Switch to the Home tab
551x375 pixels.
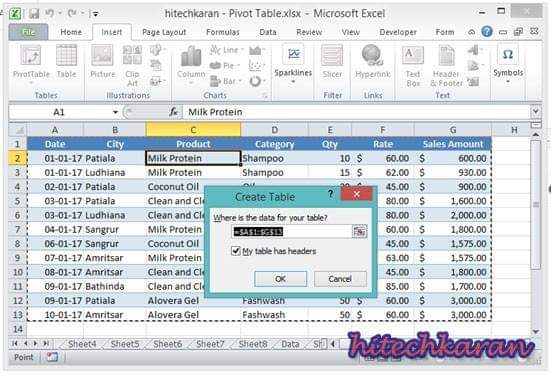71,32
